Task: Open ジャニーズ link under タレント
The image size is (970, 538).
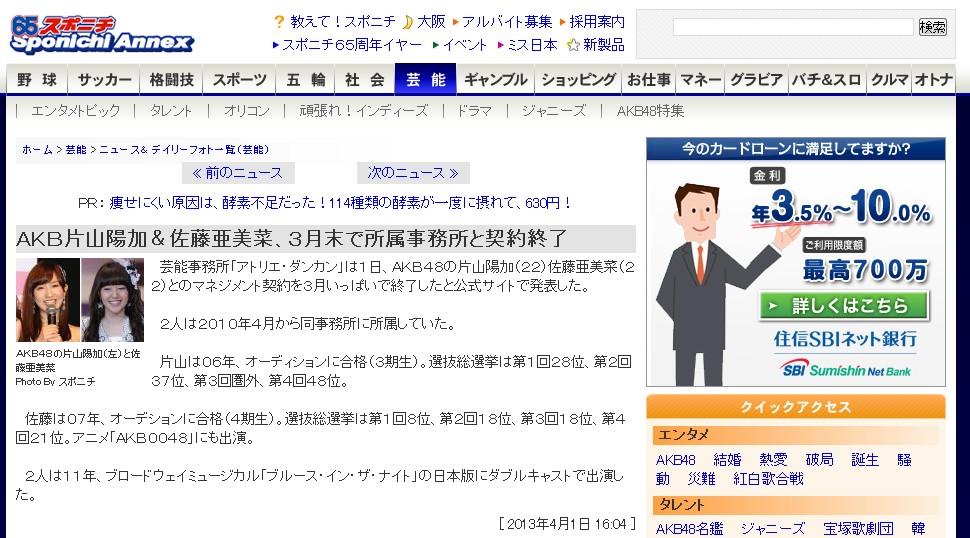Action: (773, 529)
